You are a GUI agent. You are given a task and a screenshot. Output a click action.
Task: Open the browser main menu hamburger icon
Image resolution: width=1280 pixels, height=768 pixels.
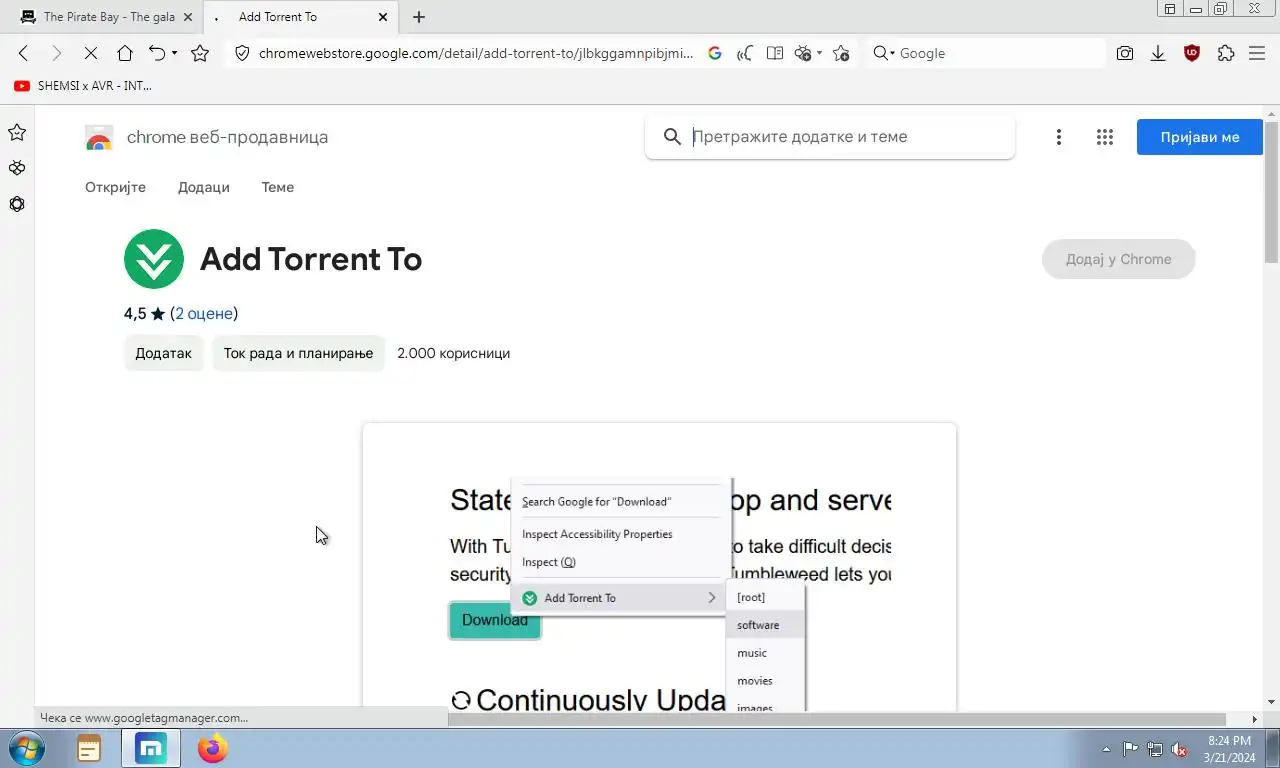tap(1257, 53)
